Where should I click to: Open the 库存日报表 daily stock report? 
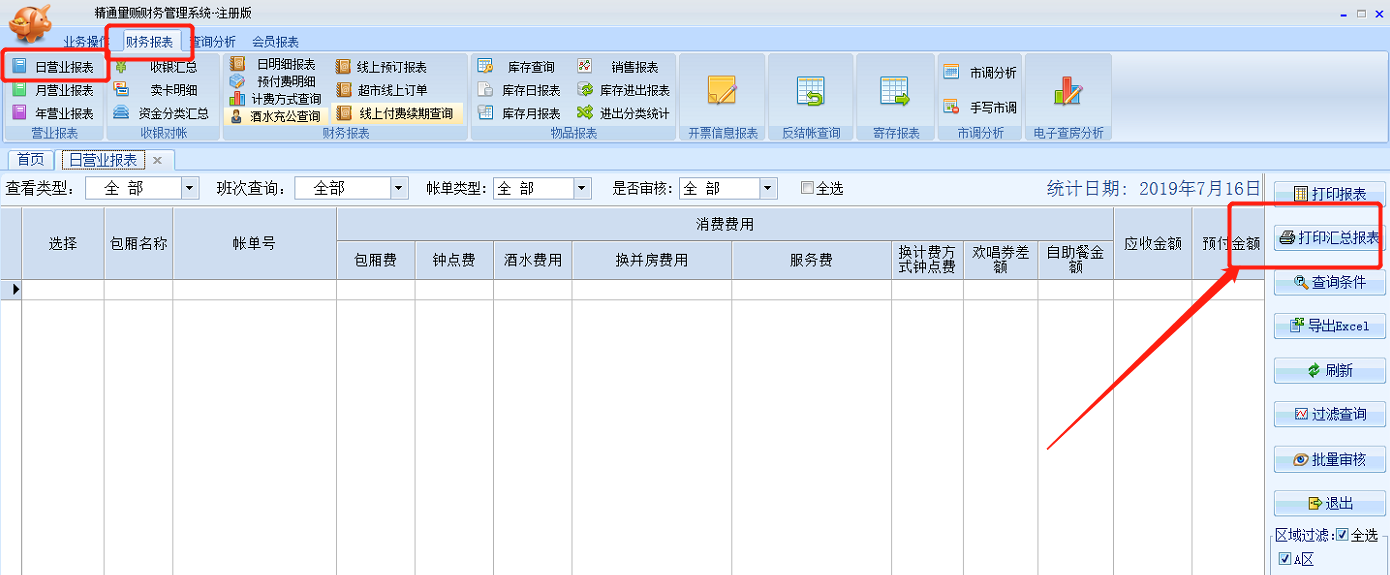click(518, 90)
